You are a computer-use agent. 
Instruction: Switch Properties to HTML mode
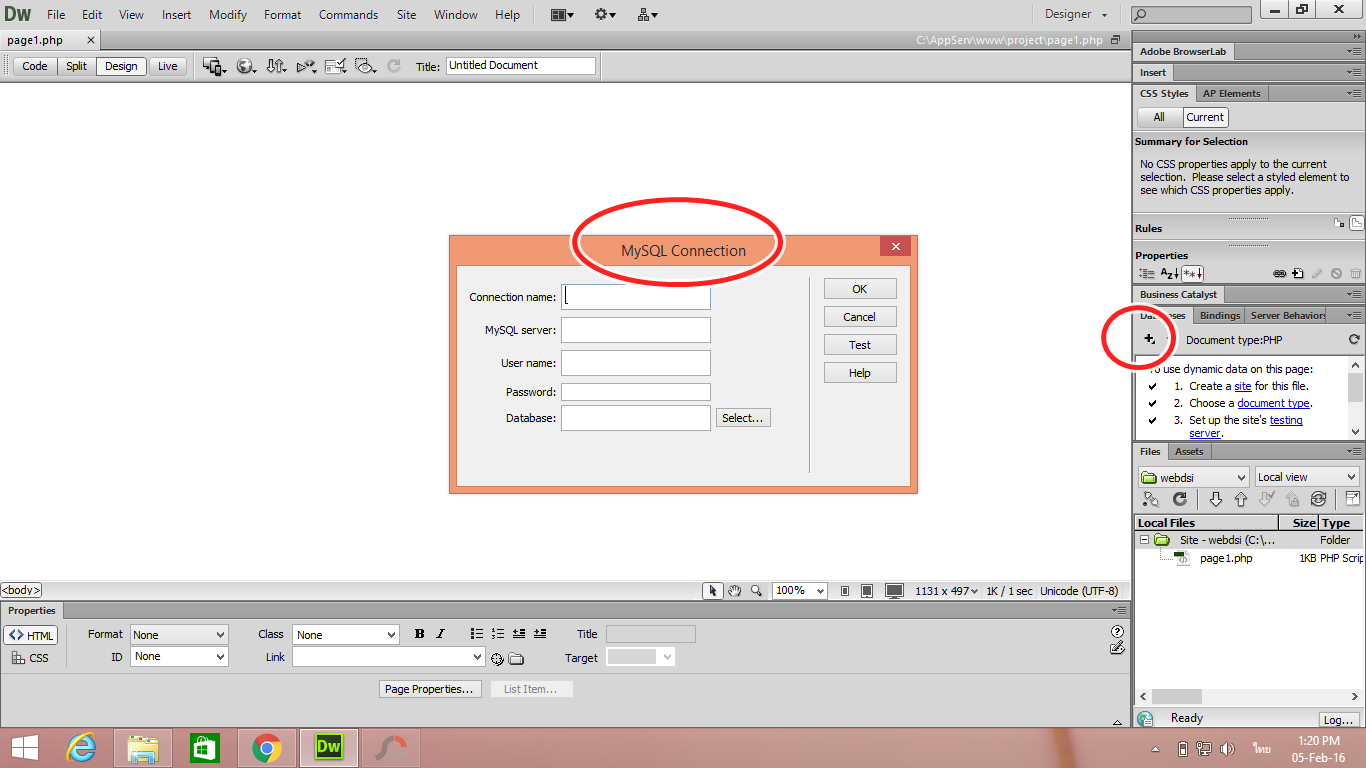pyautogui.click(x=31, y=635)
